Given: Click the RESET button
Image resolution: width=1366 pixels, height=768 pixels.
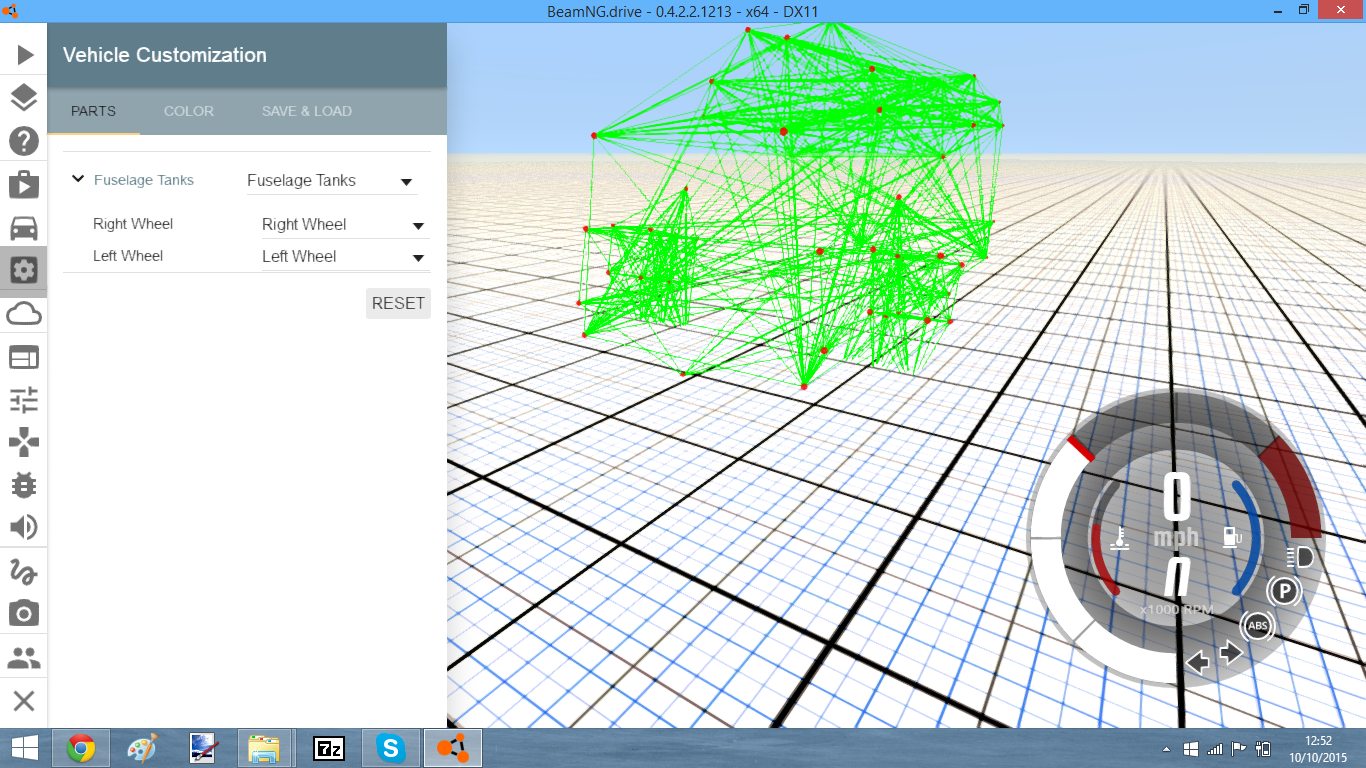Looking at the screenshot, I should [398, 303].
